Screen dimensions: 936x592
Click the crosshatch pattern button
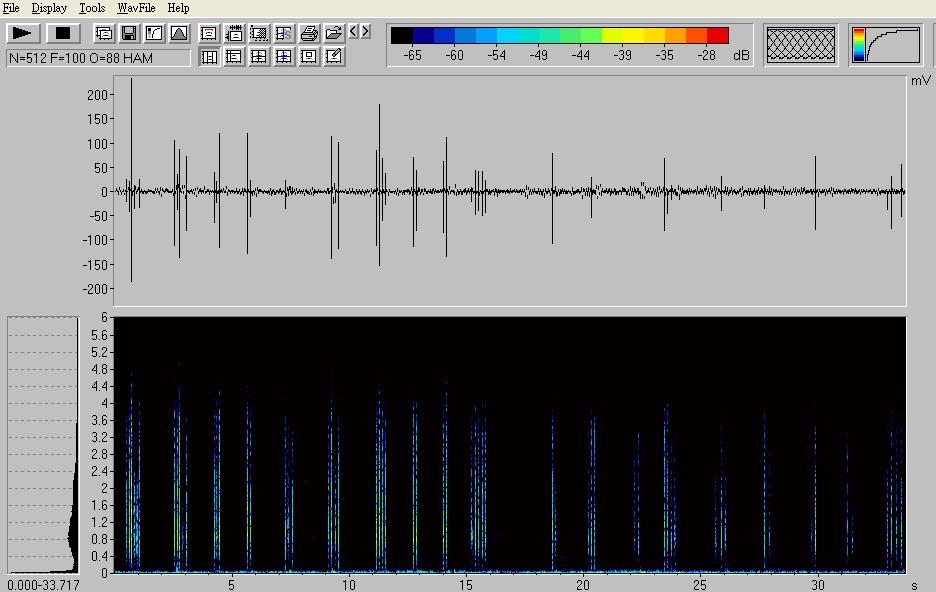tap(800, 44)
